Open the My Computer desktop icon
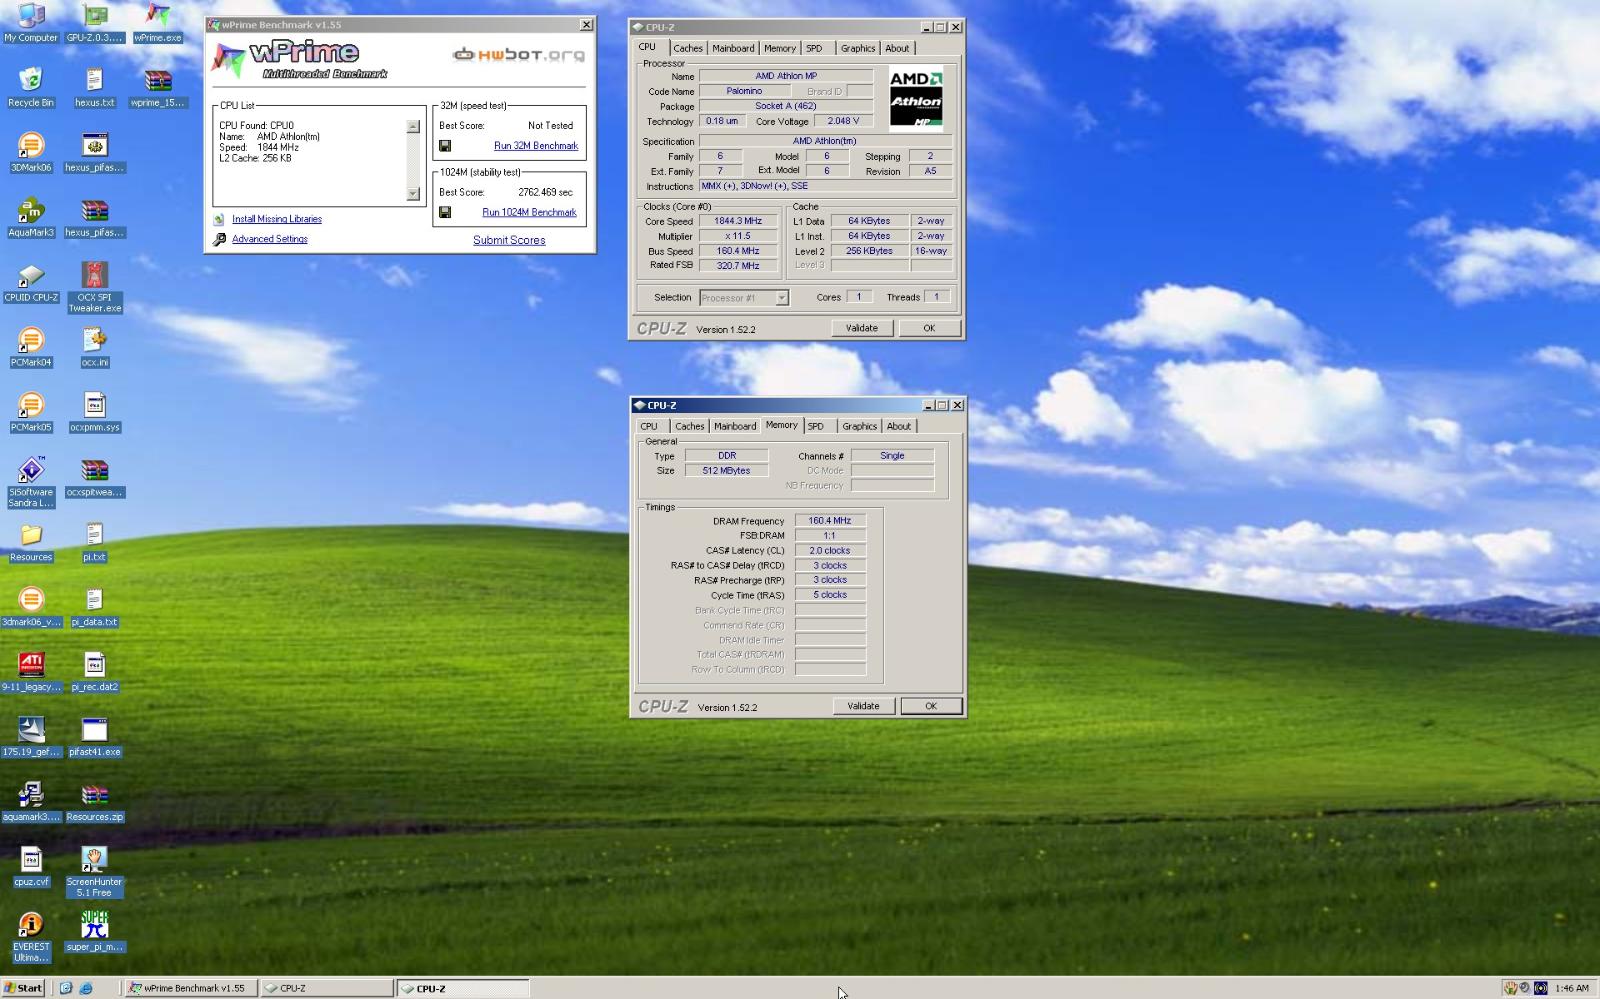Image resolution: width=1600 pixels, height=999 pixels. (31, 22)
